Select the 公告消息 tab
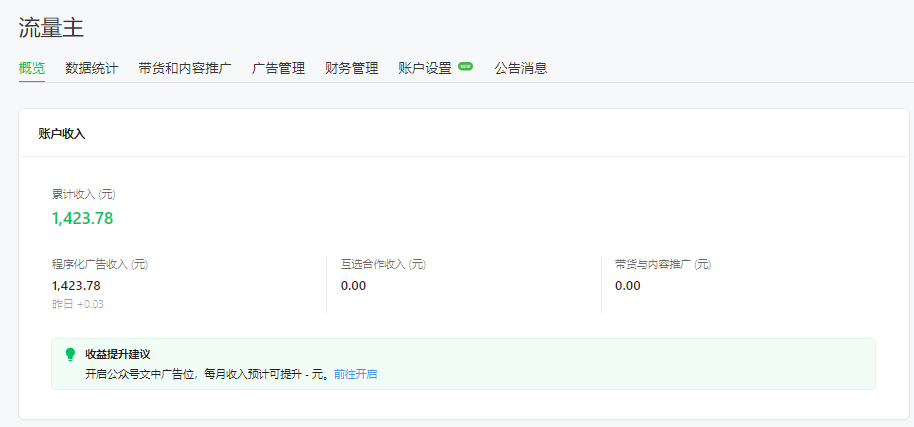 click(521, 68)
